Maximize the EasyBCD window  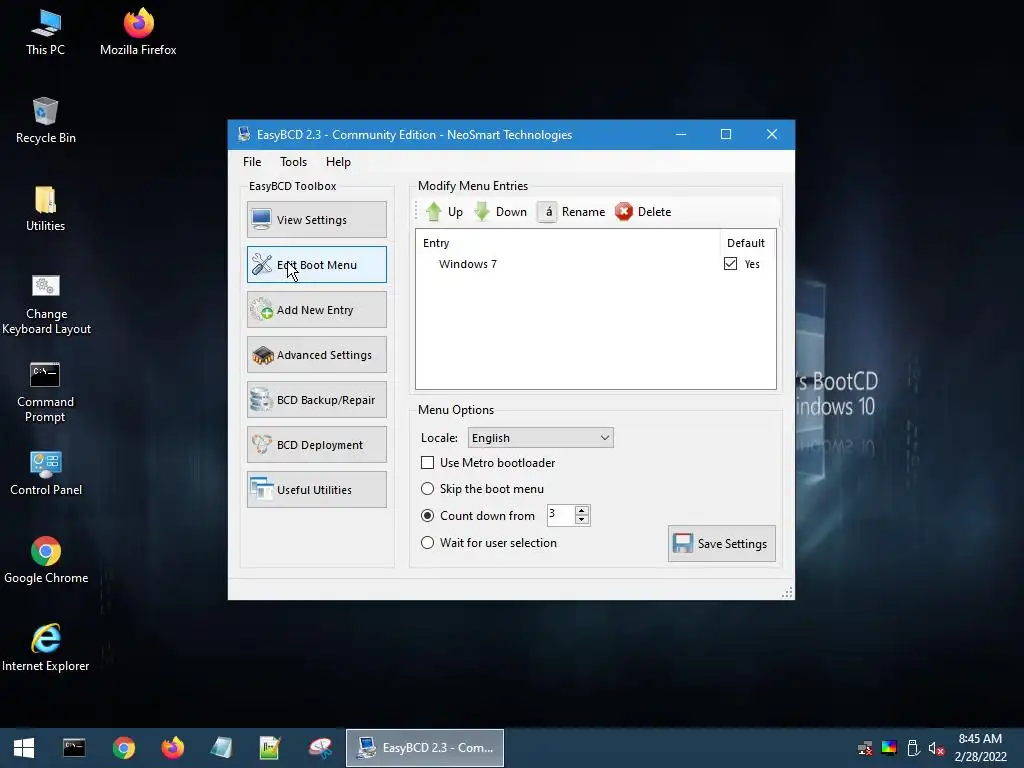tap(726, 135)
